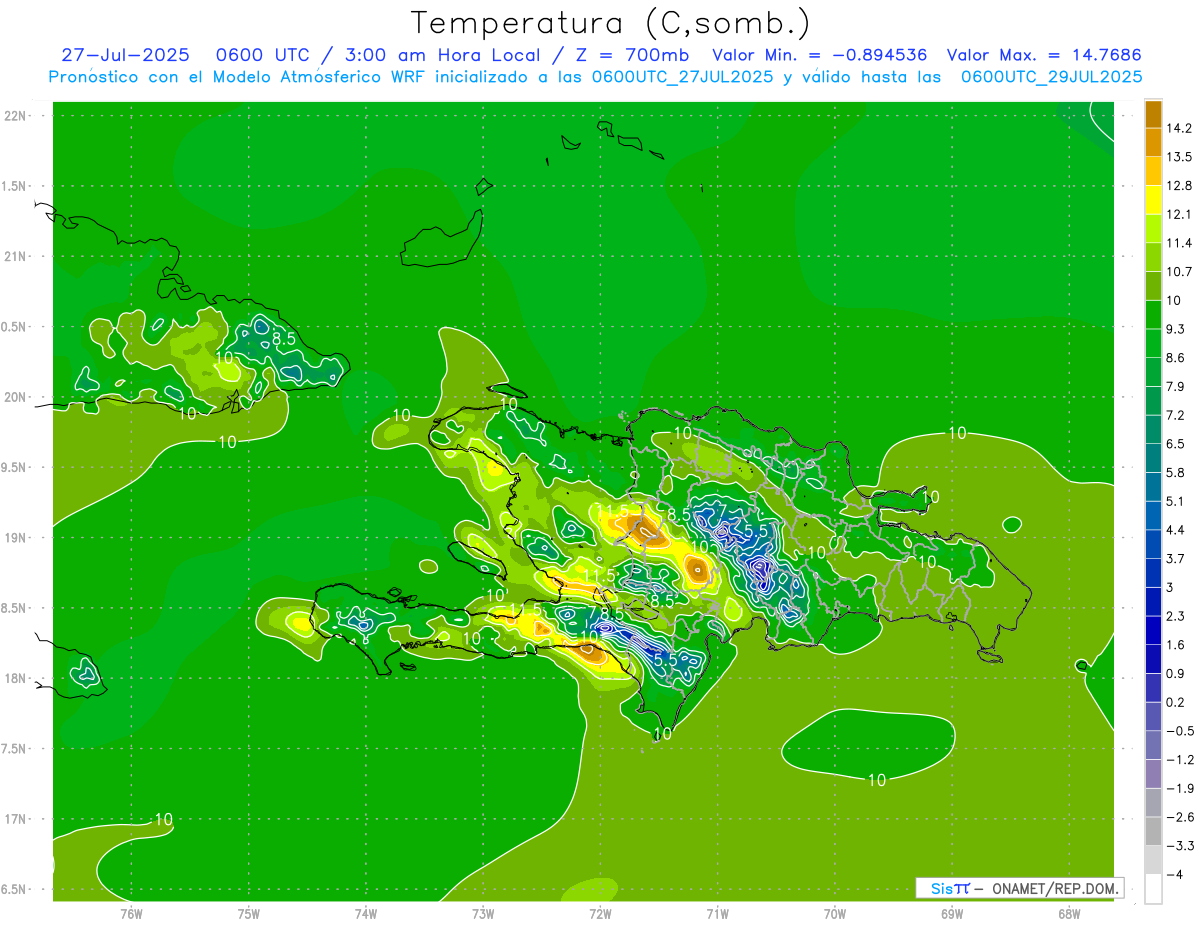Select the 'Valor Max. = 14.7686' value
The height and width of the screenshot is (927, 1200).
[x=1044, y=55]
